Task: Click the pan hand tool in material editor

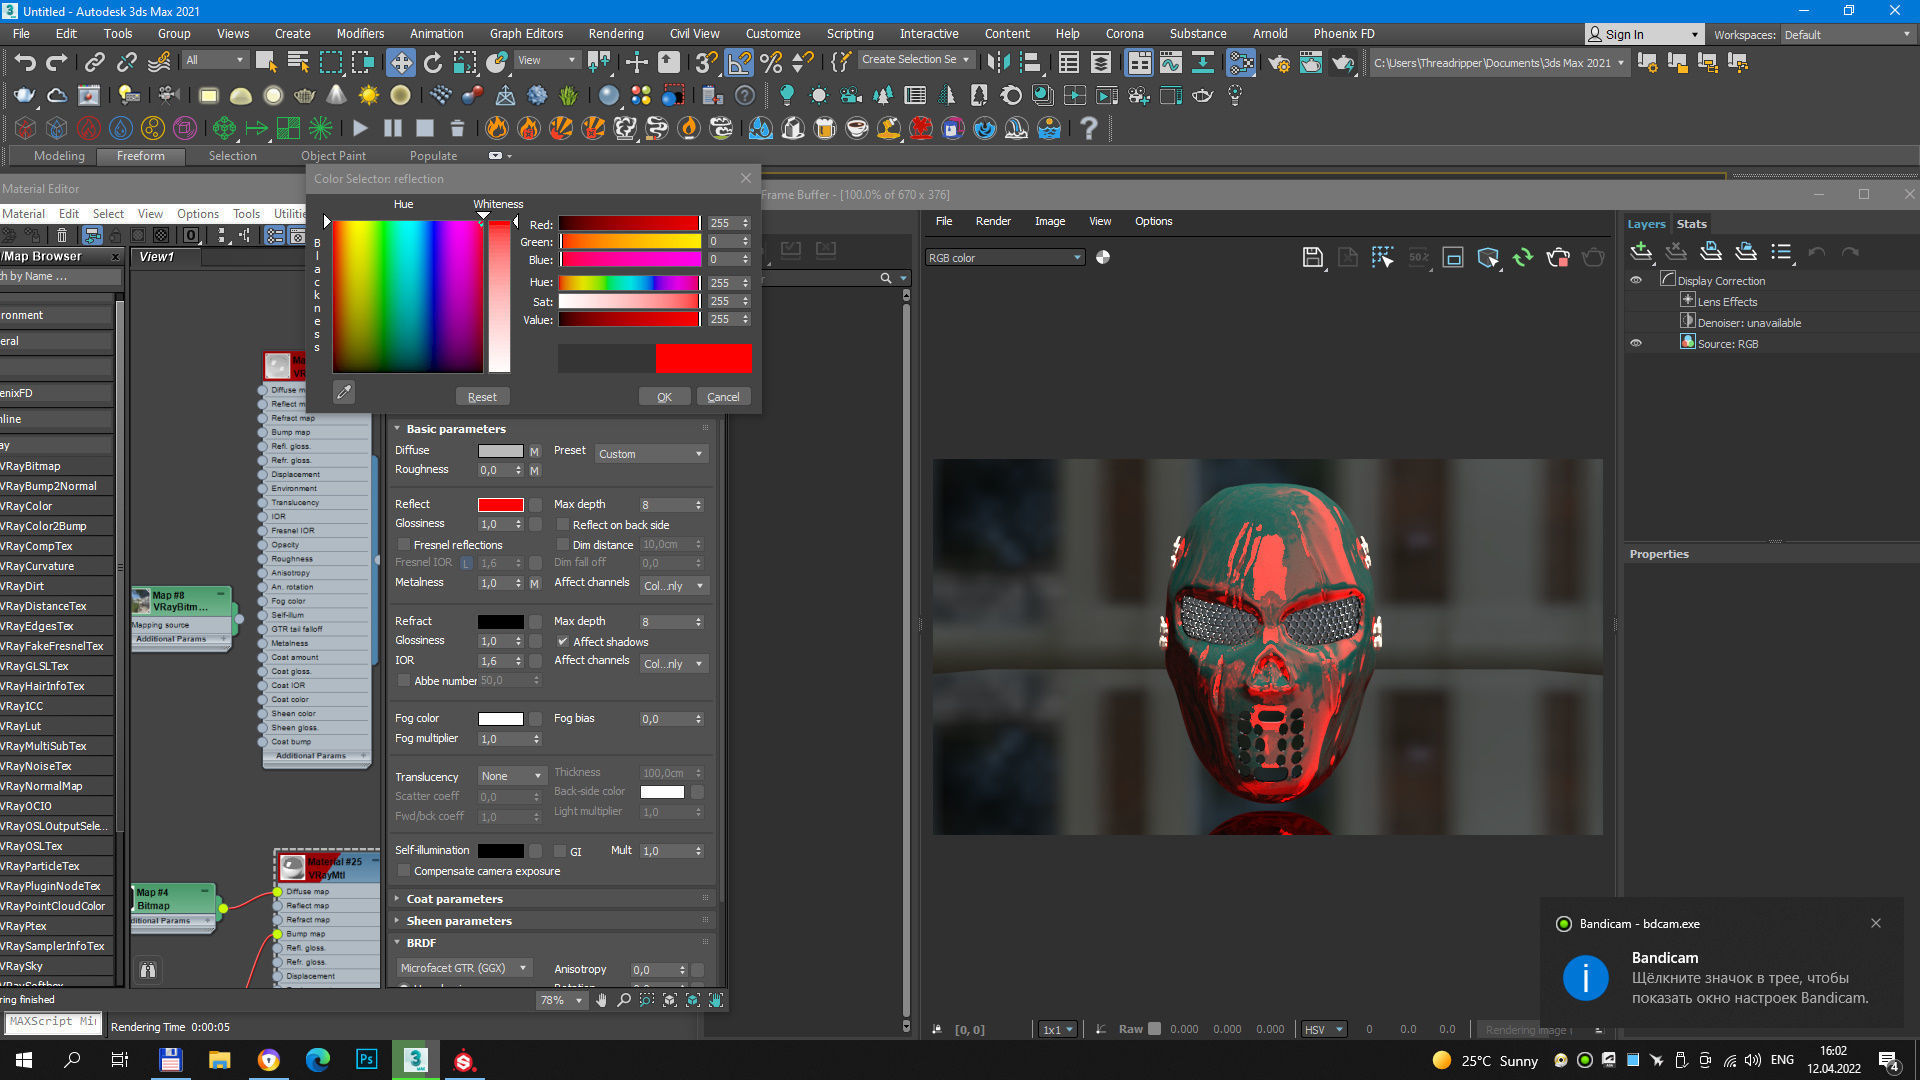Action: click(601, 1000)
